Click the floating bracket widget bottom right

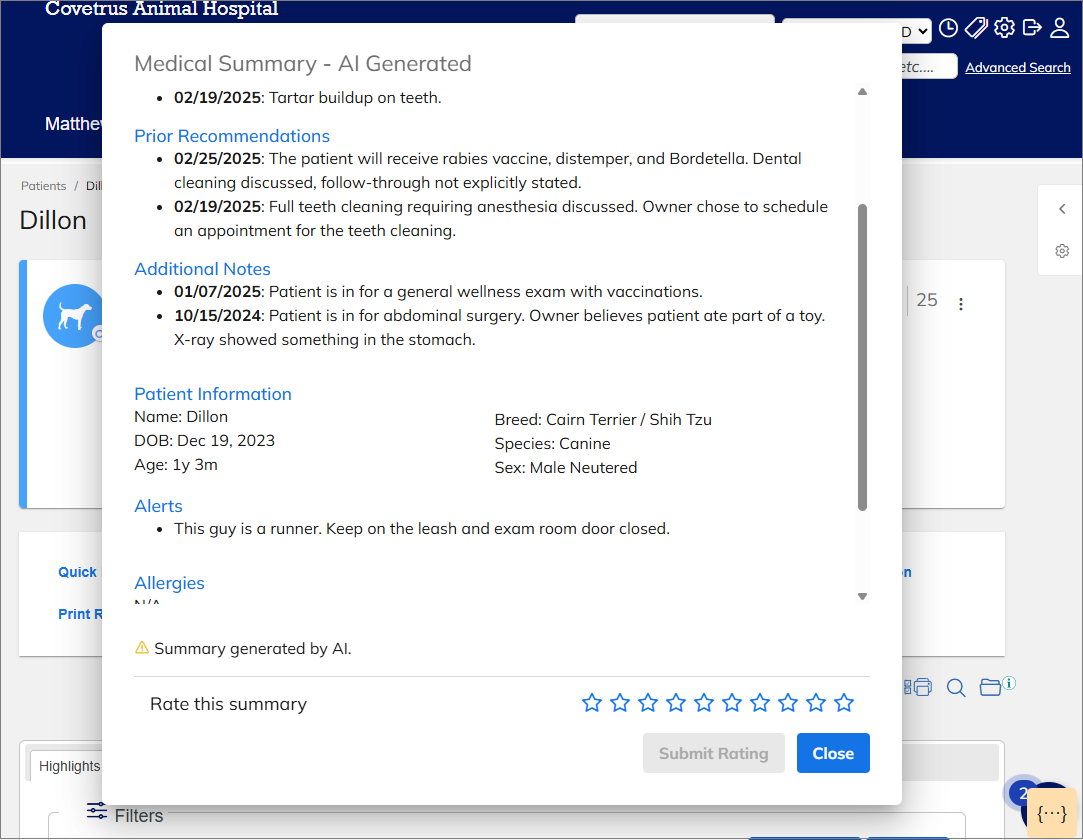click(x=1051, y=812)
